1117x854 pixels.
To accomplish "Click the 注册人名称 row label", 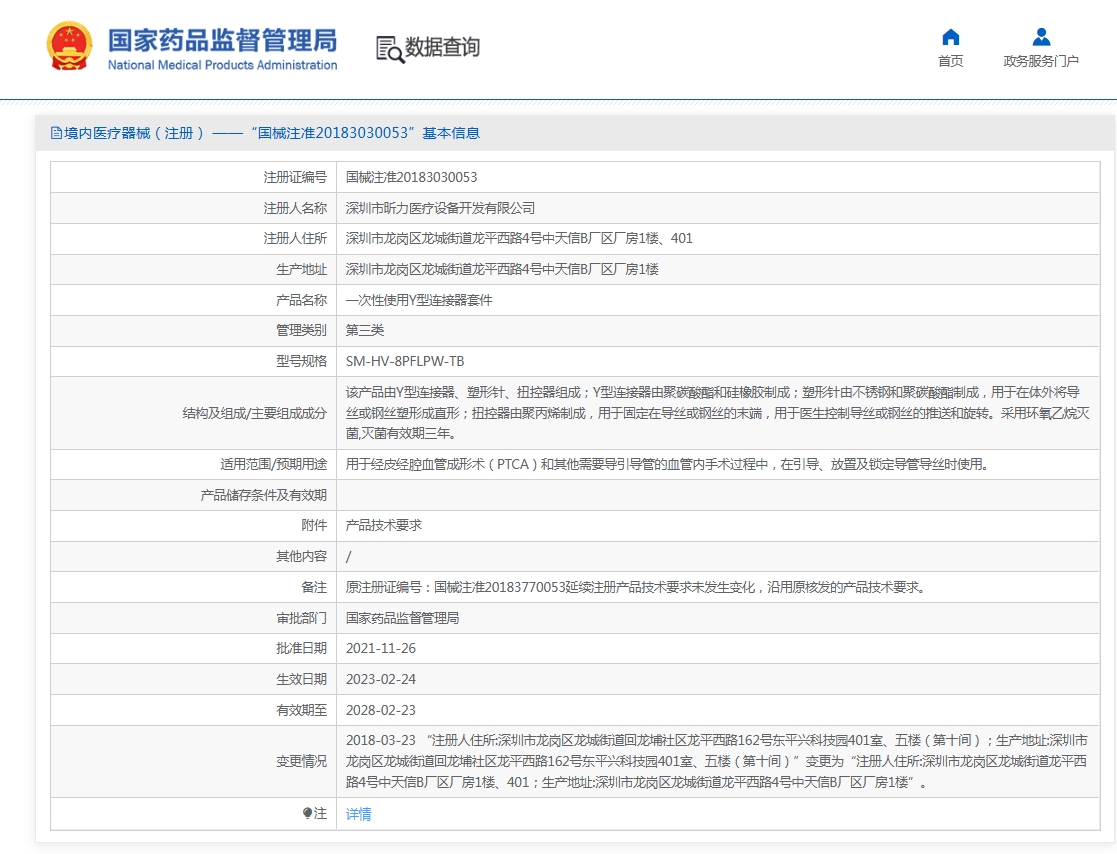I will pyautogui.click(x=295, y=208).
